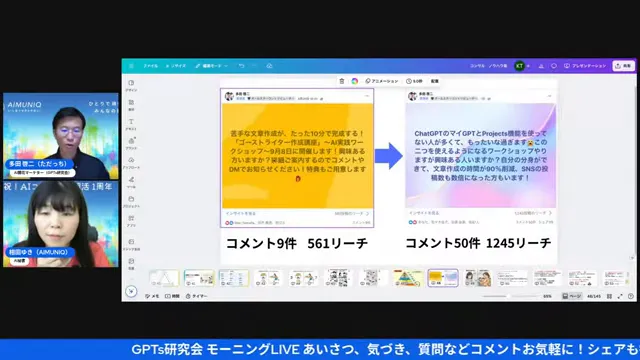Click the right post's インサイトを見る link

424,213
